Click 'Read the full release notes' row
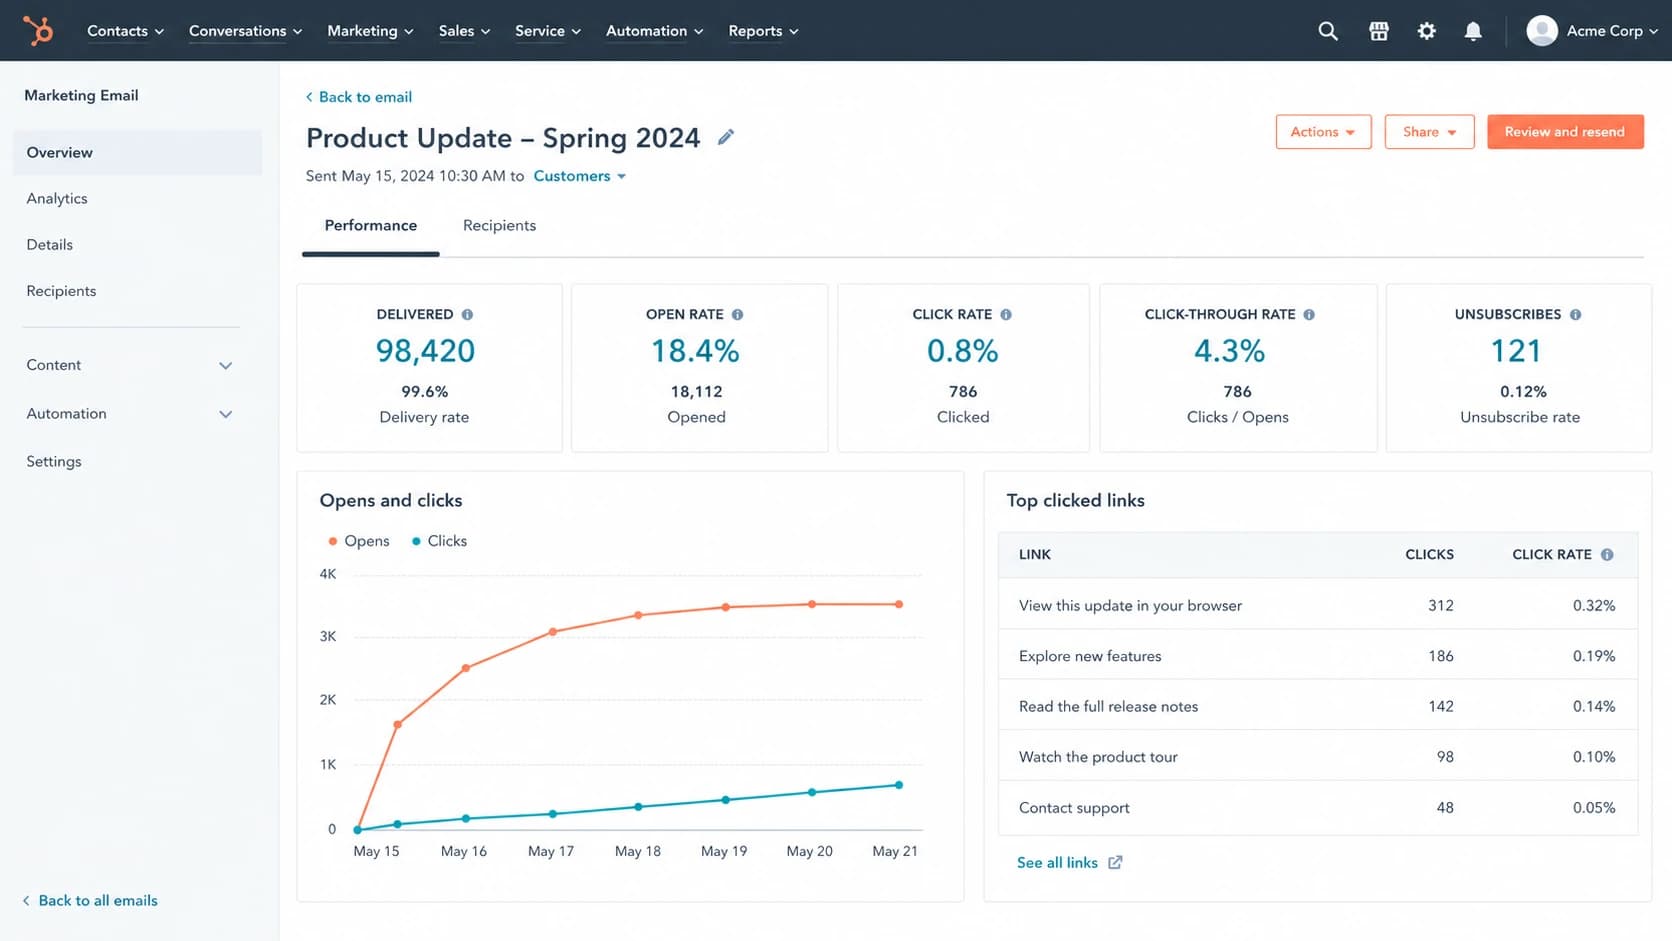1672x941 pixels. (x=1318, y=706)
